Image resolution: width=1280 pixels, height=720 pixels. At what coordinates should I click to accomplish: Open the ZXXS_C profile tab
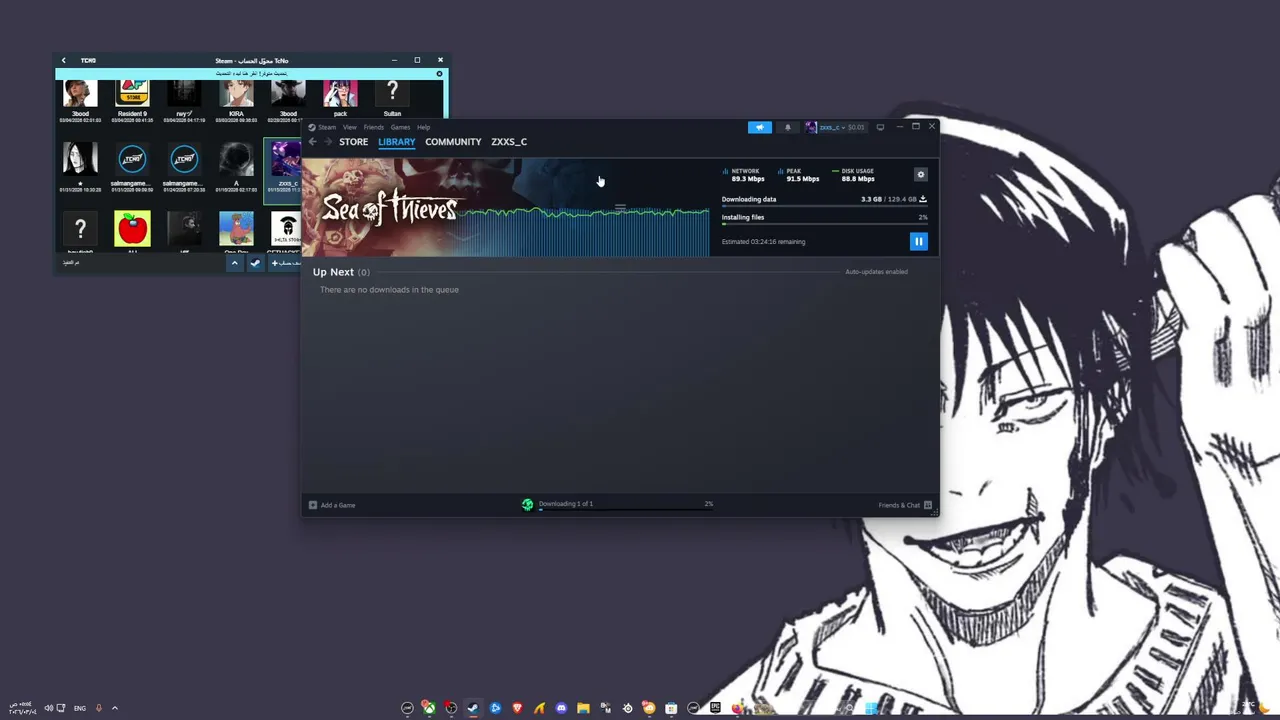click(x=509, y=142)
